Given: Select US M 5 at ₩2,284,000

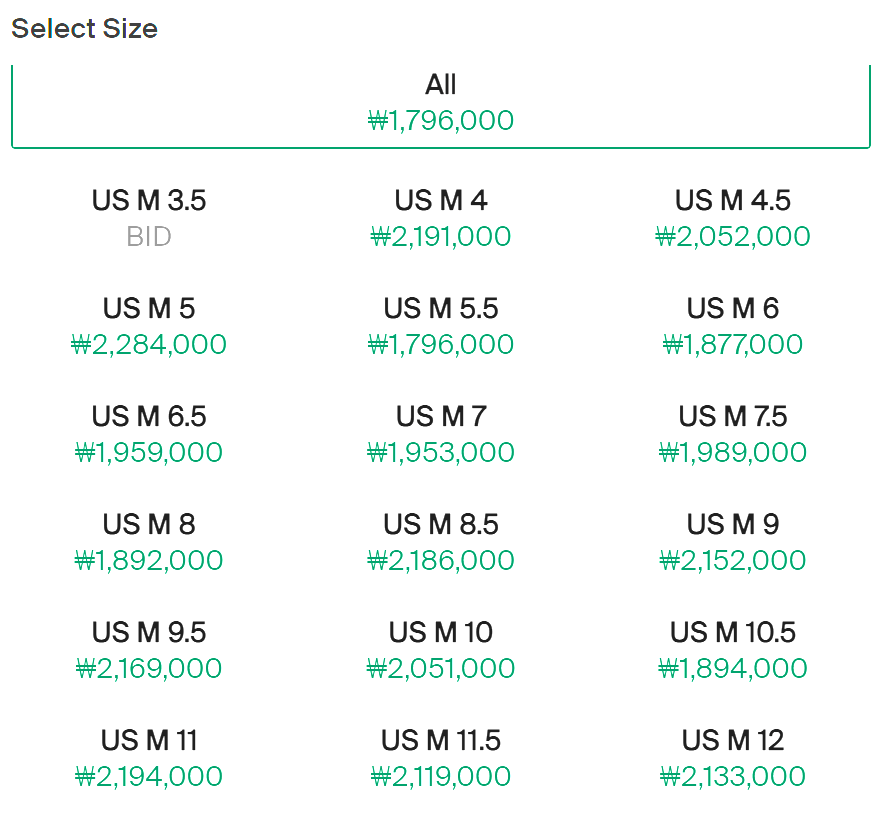Looking at the screenshot, I should click(149, 326).
